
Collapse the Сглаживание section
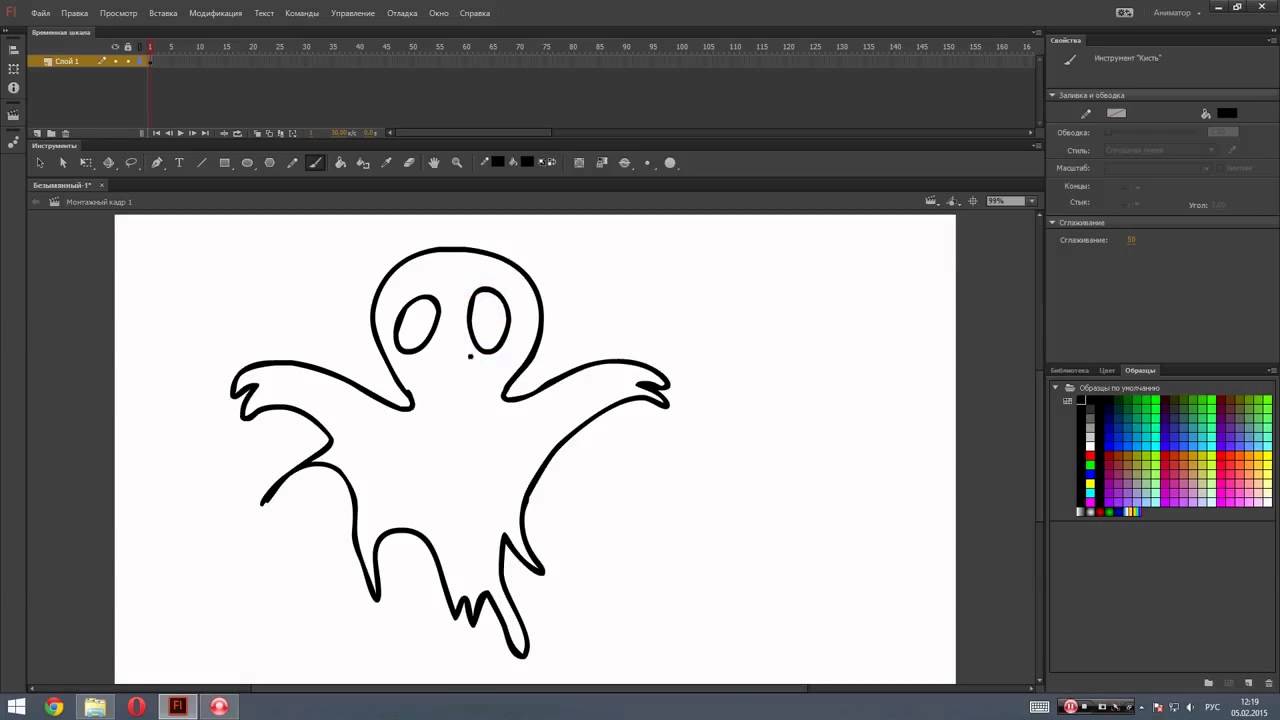point(1052,222)
